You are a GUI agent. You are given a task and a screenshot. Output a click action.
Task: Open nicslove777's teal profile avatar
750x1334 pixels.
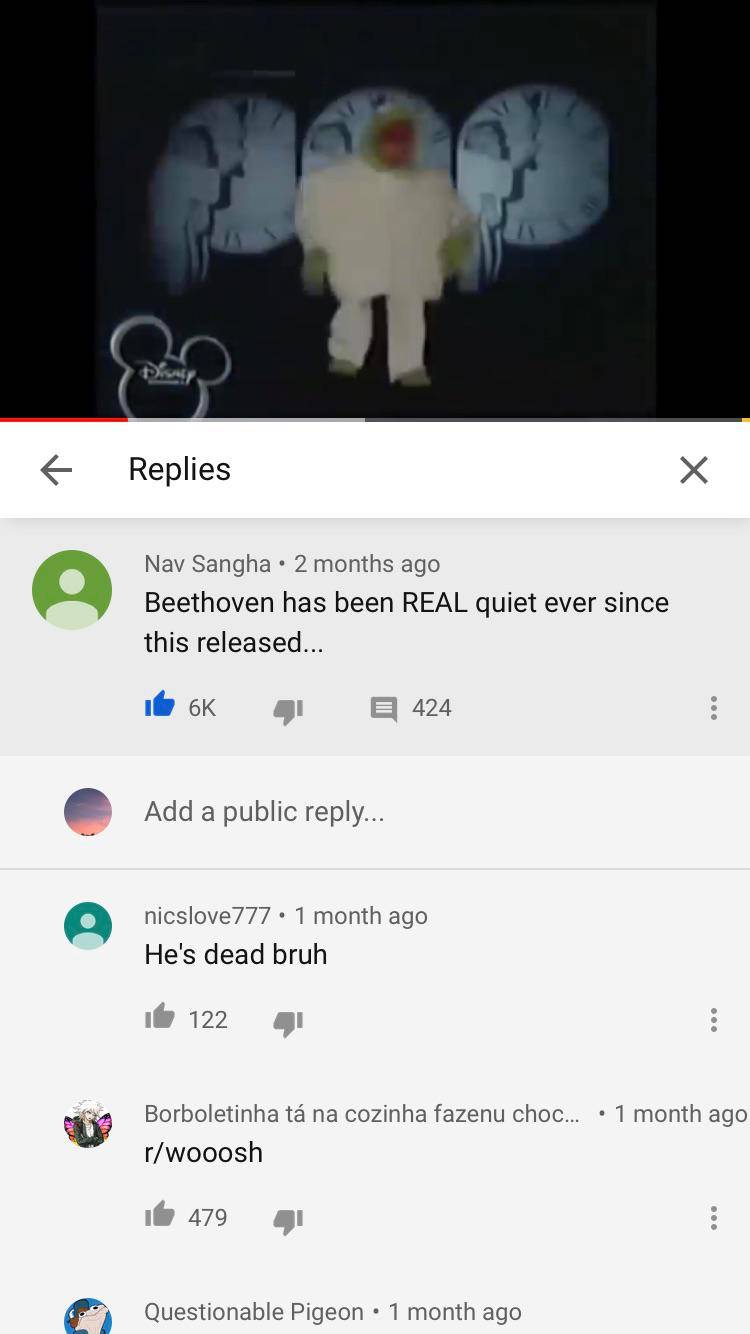88,926
